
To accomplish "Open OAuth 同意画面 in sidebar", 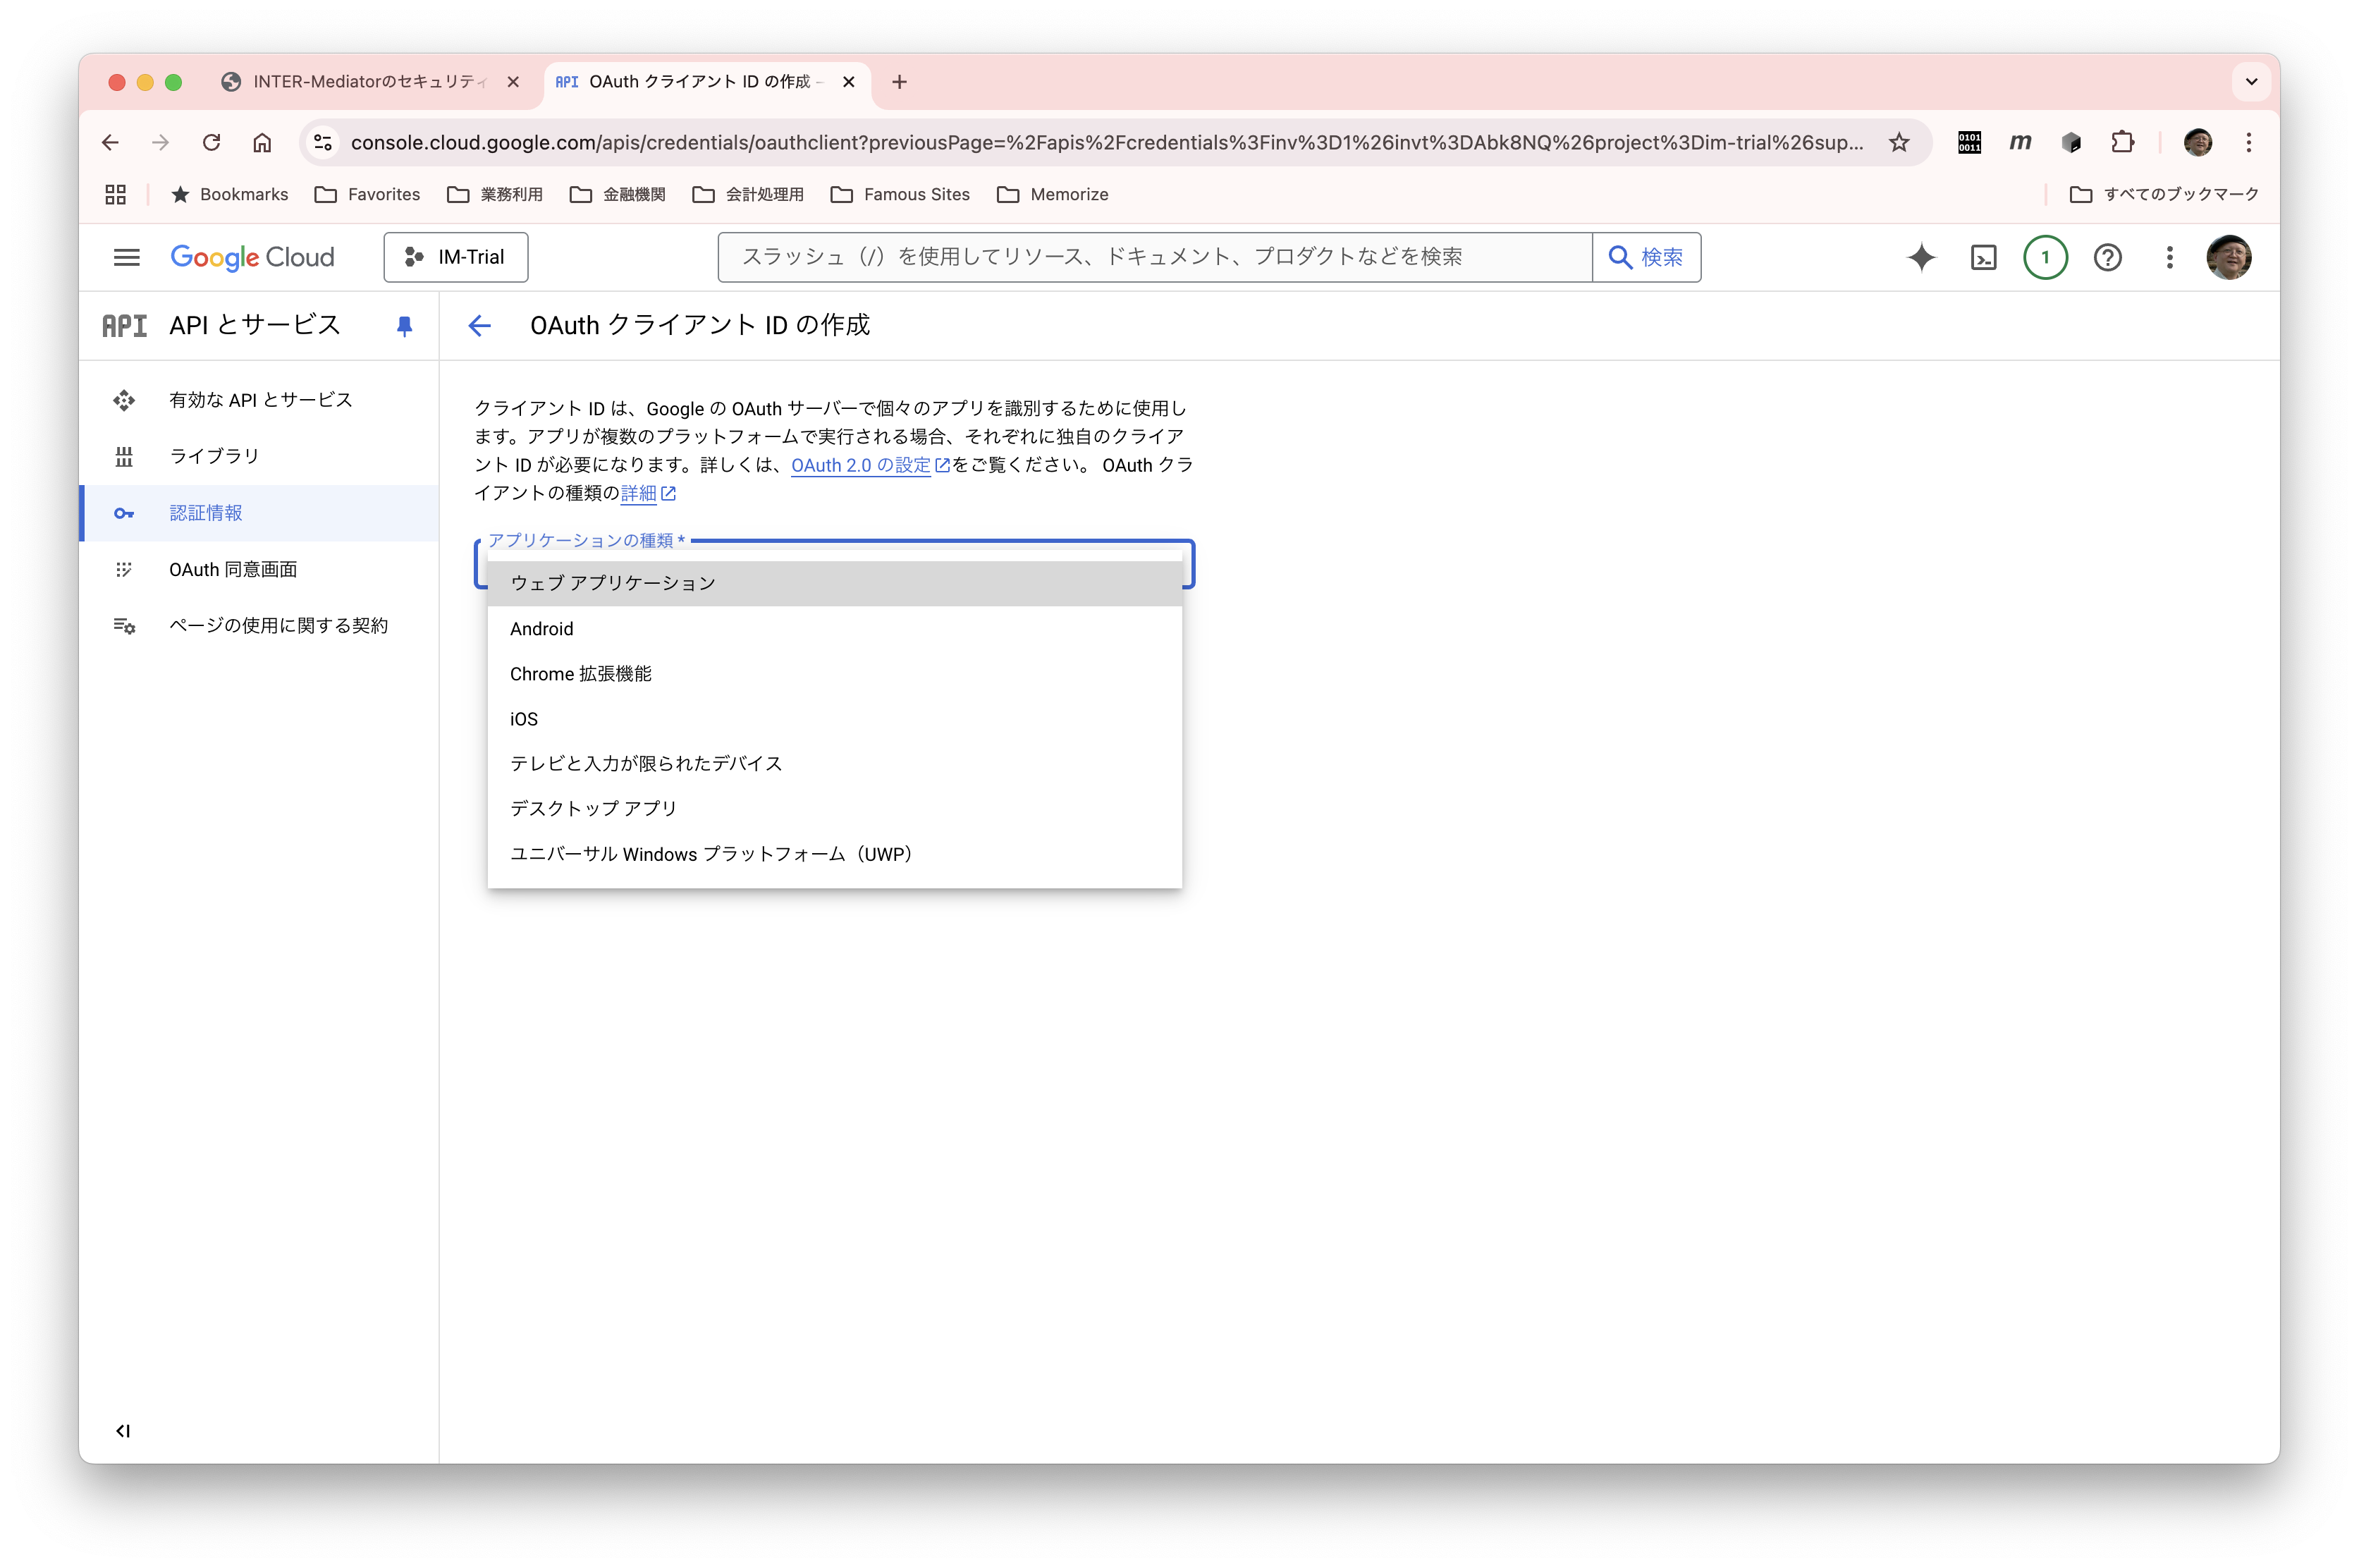I will click(x=260, y=569).
